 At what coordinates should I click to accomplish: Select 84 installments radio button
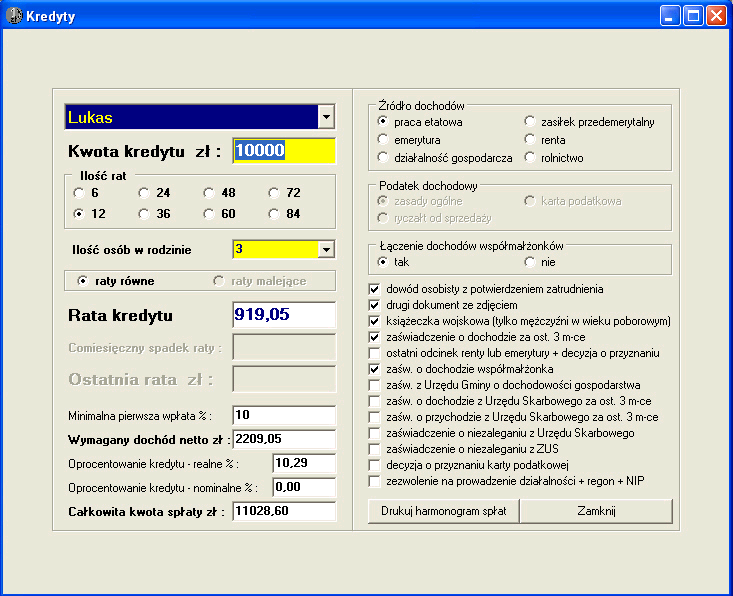274,214
